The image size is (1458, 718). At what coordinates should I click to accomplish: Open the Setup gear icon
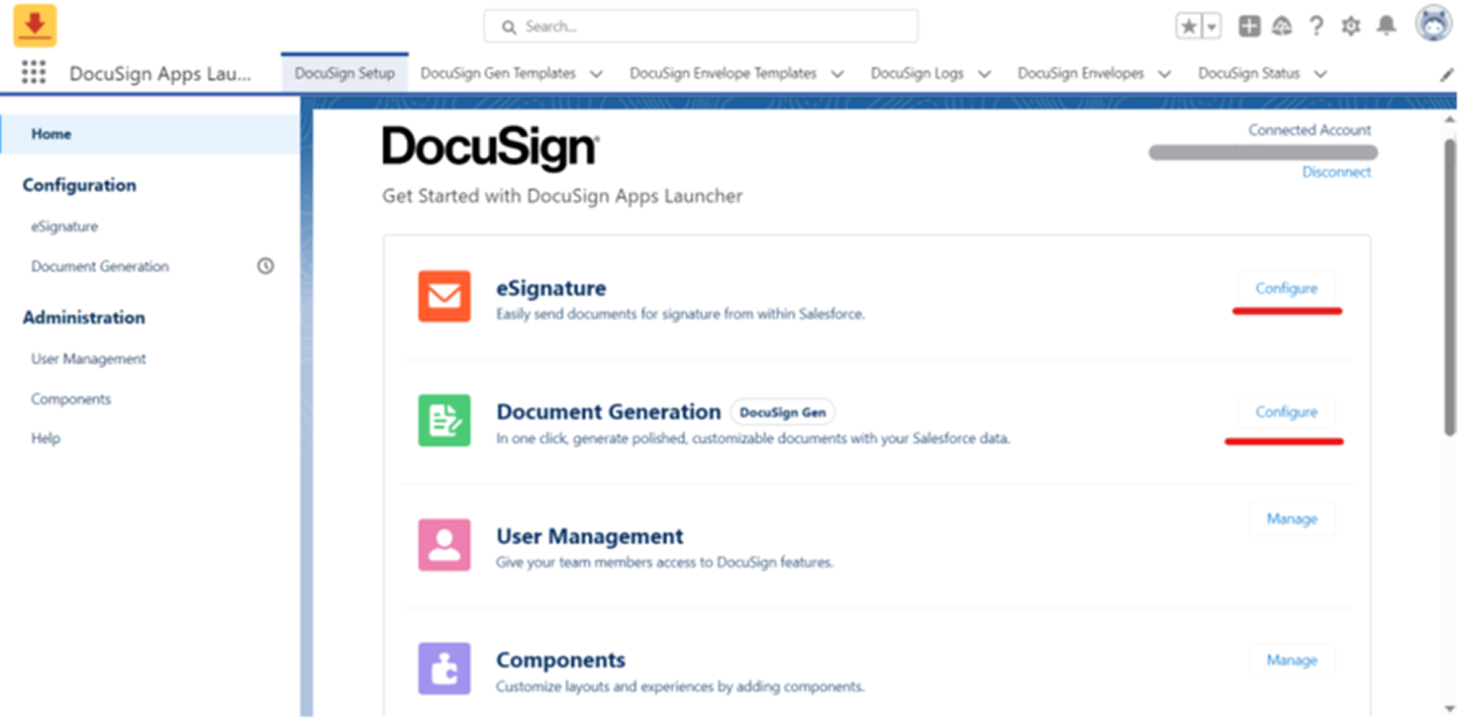tap(1351, 27)
